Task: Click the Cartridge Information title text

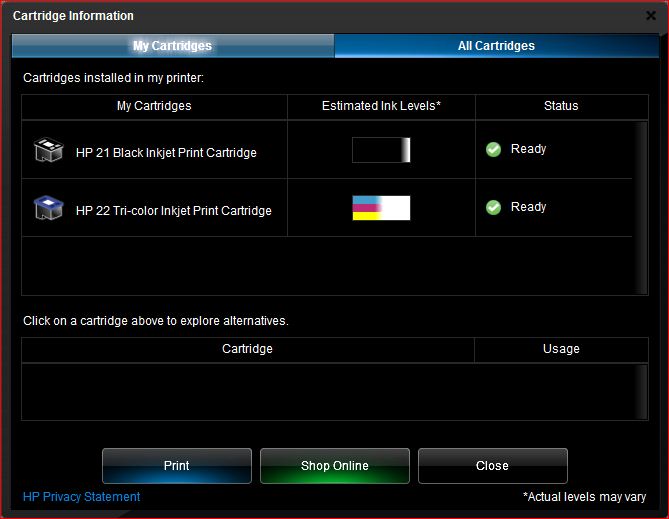Action: point(73,16)
